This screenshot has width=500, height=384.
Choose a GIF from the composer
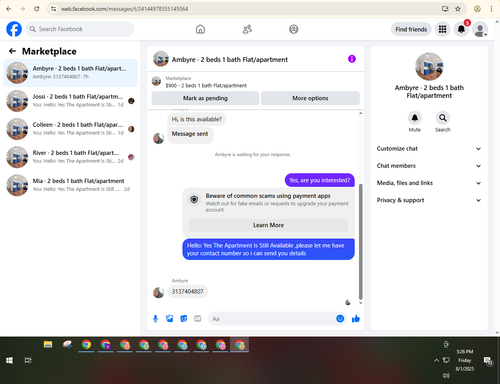click(x=198, y=319)
